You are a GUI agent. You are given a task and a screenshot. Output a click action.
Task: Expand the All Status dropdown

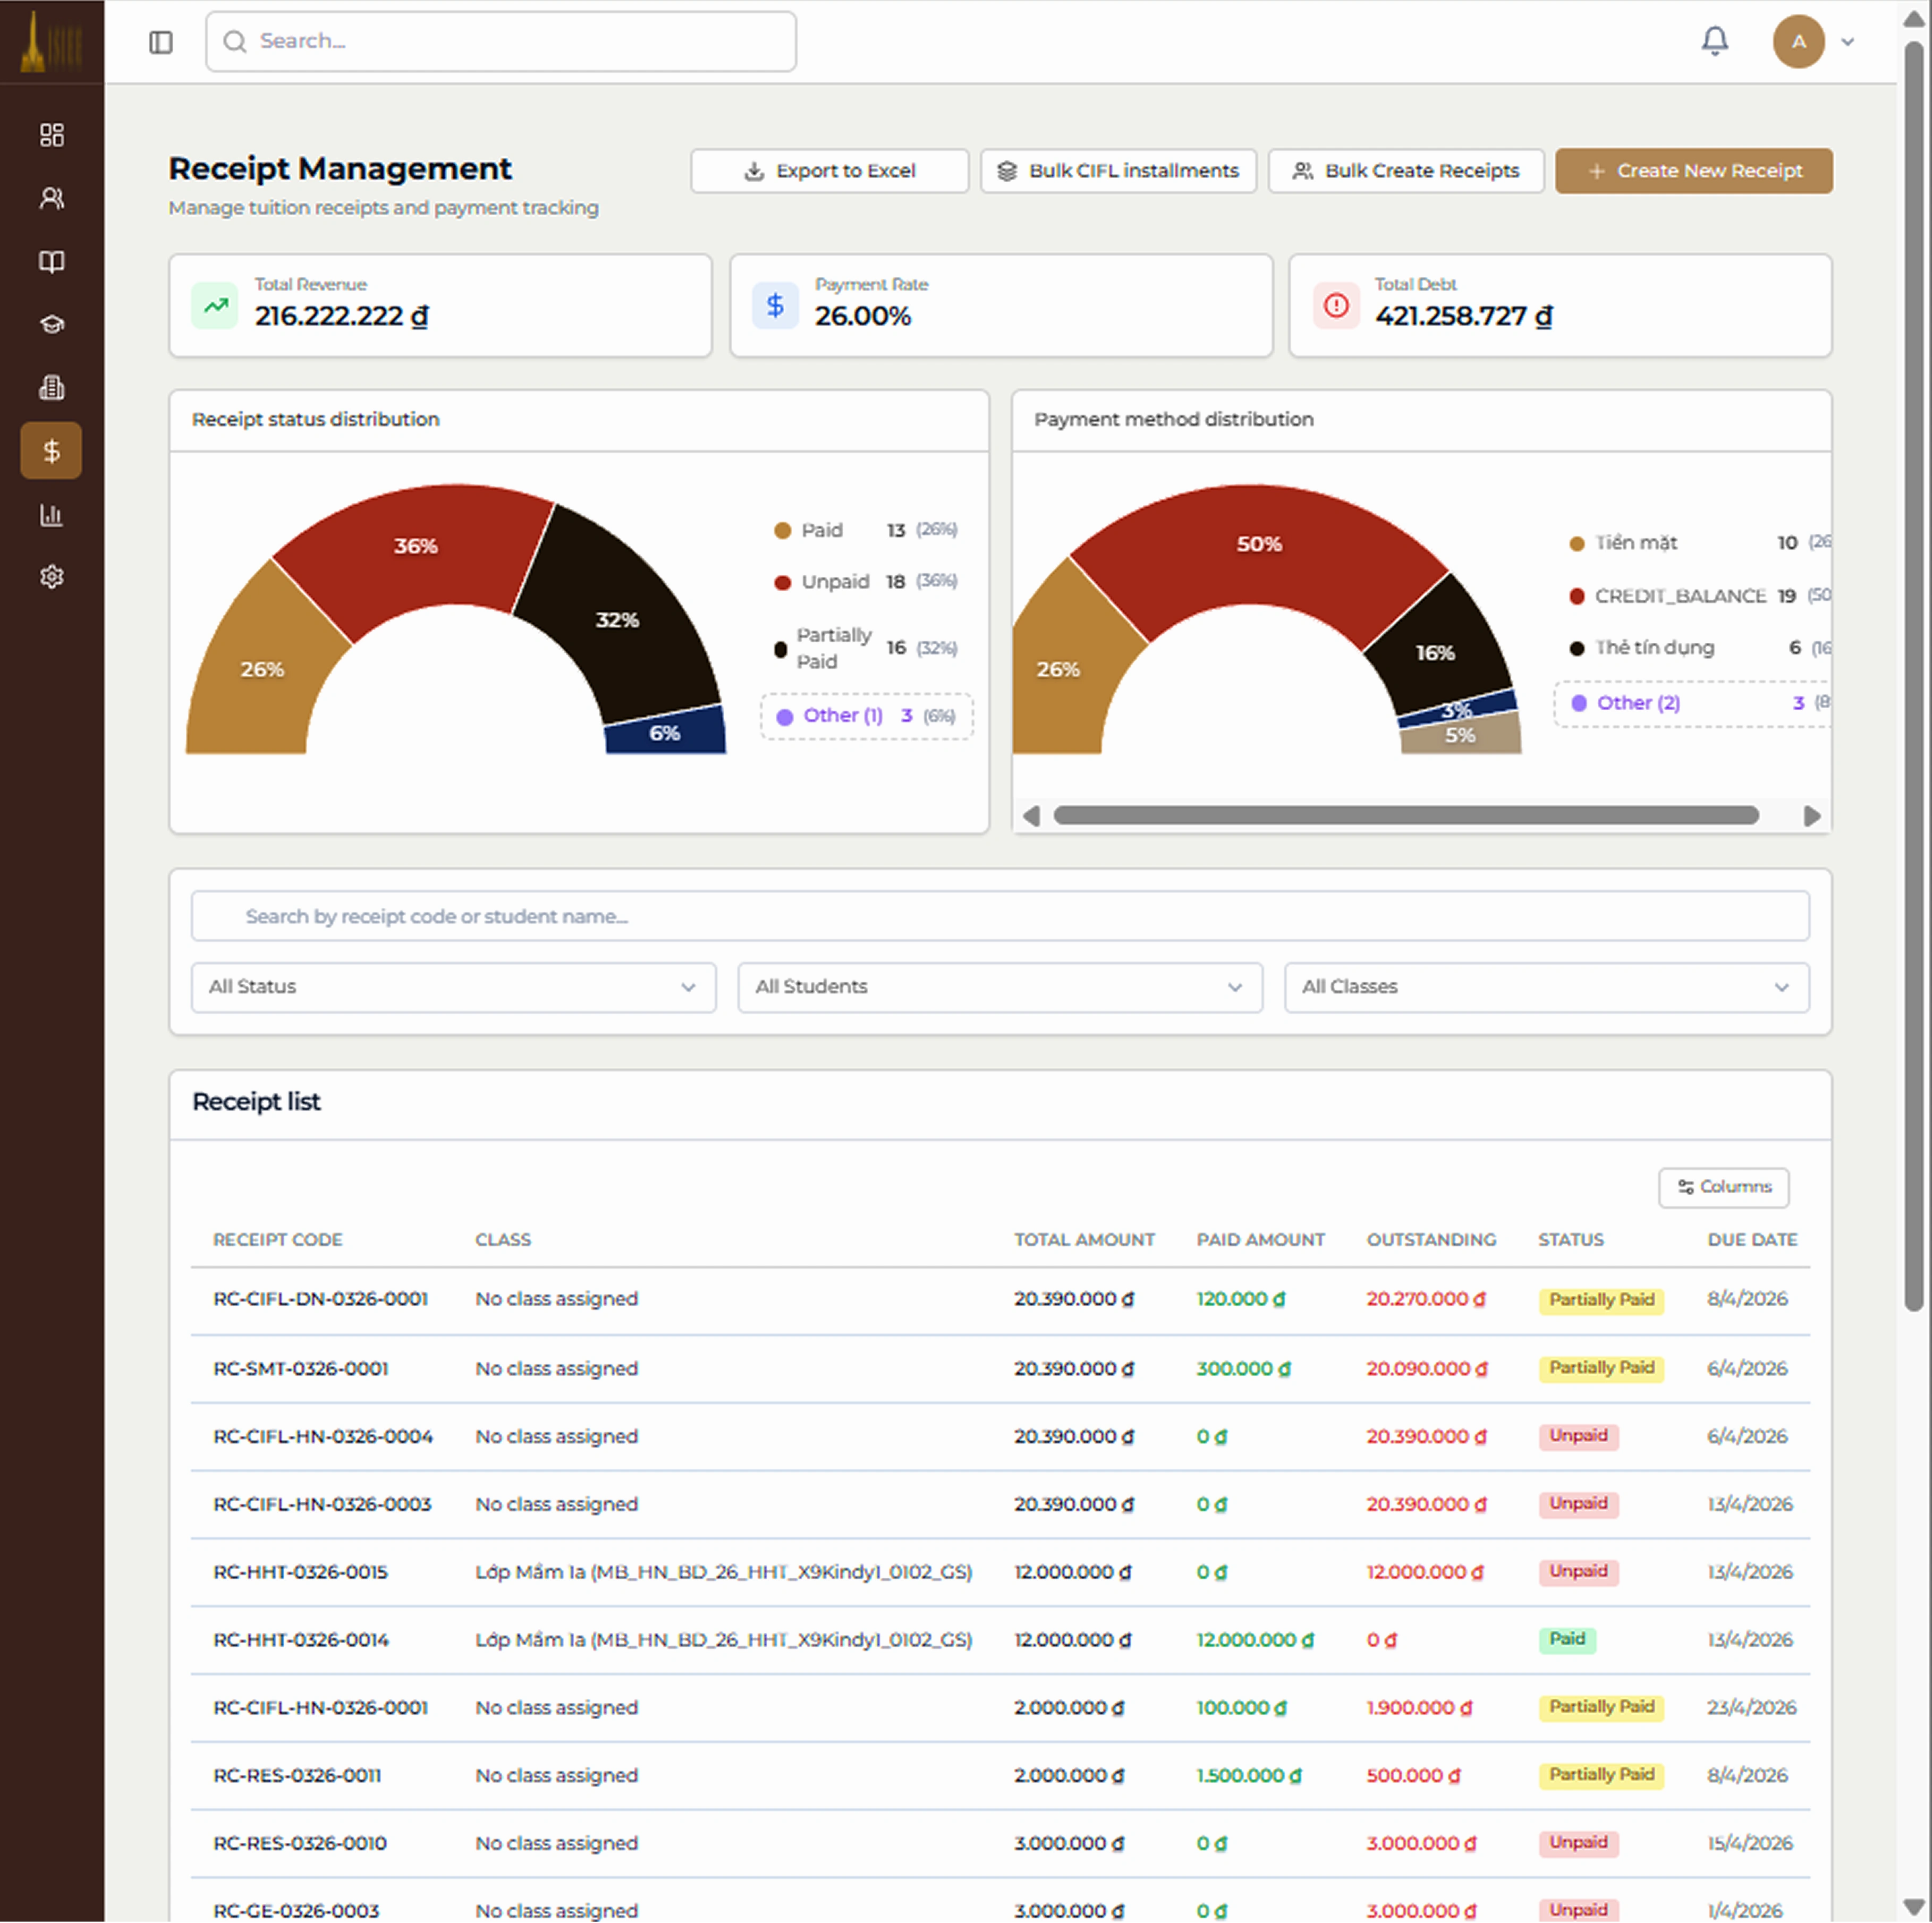(453, 987)
